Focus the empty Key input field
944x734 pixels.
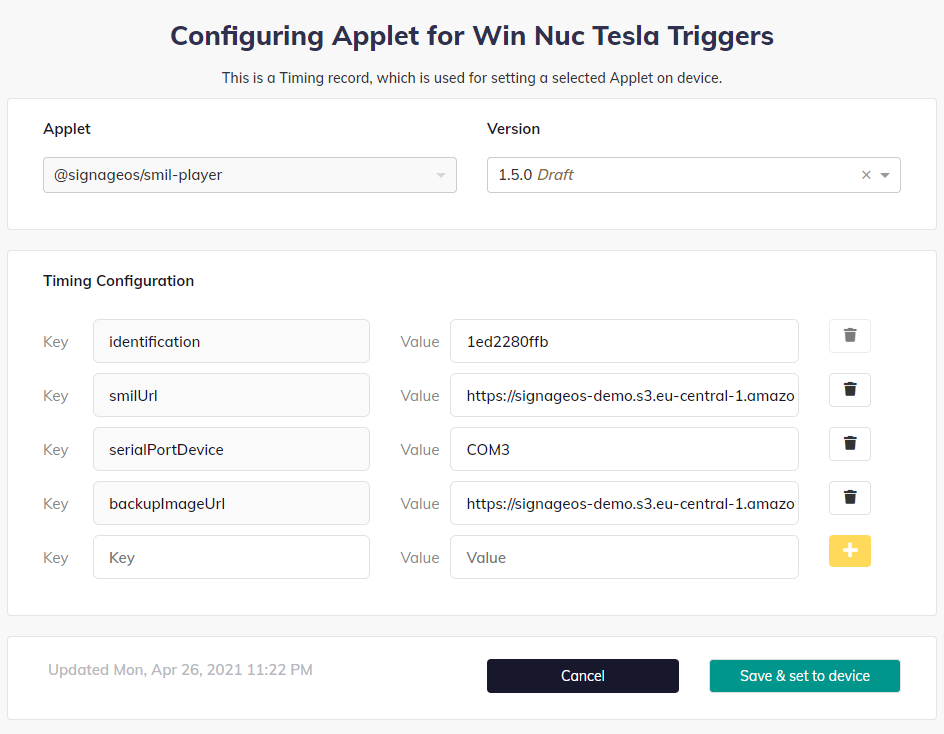pyautogui.click(x=231, y=557)
